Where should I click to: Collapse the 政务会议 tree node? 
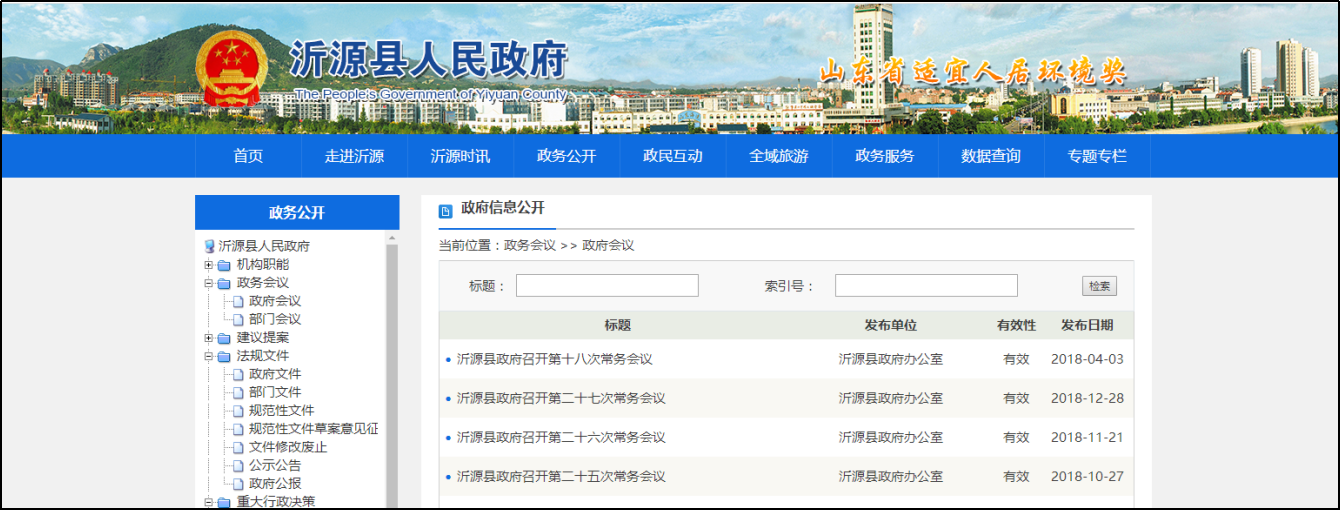click(x=209, y=283)
